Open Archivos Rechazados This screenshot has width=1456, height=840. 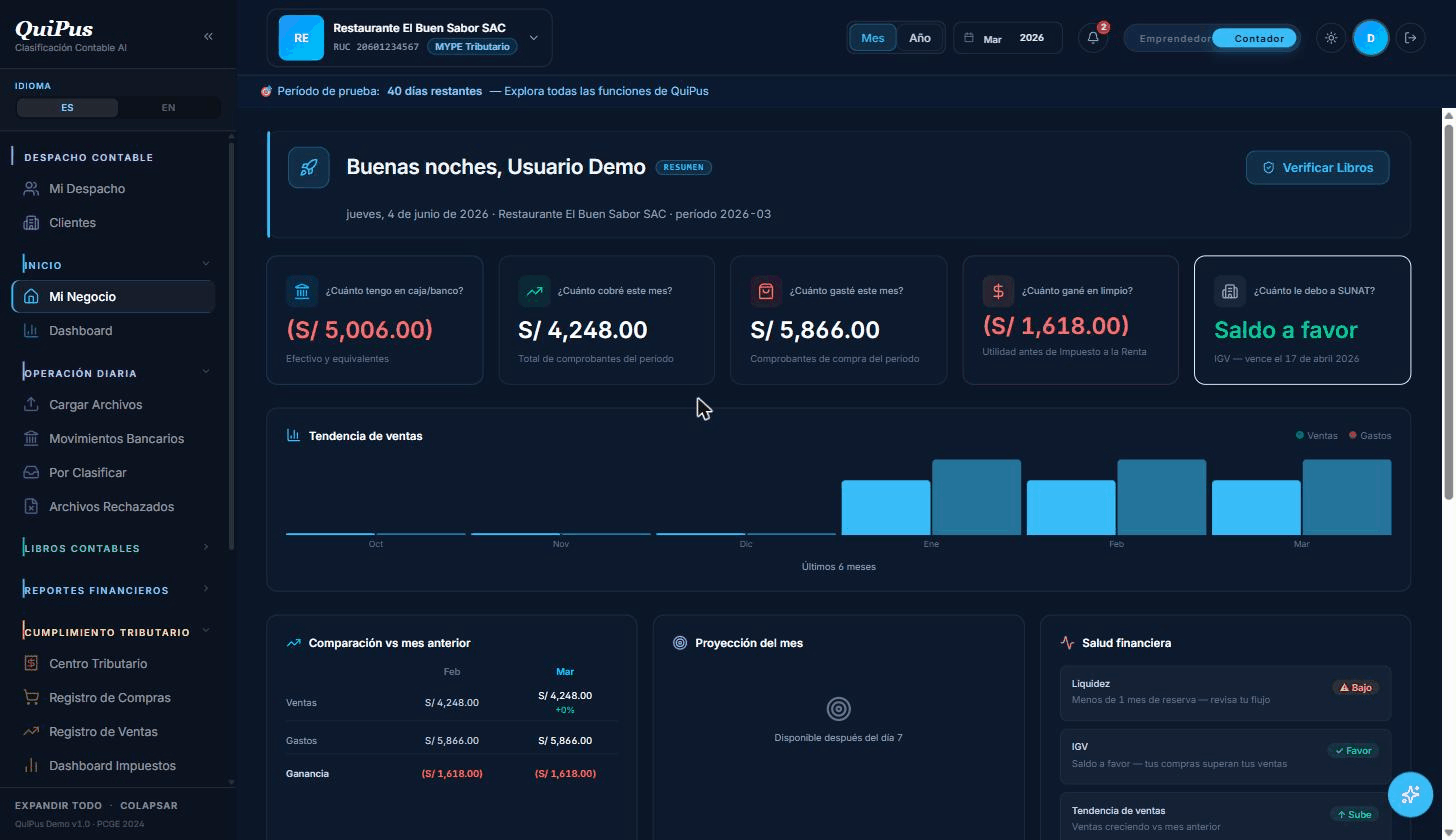click(x=113, y=507)
